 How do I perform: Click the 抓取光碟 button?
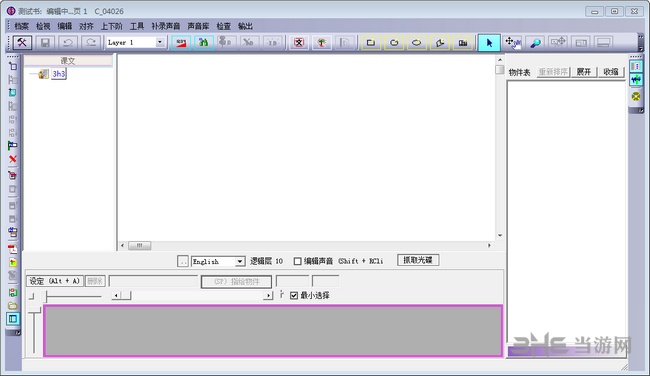pos(418,260)
